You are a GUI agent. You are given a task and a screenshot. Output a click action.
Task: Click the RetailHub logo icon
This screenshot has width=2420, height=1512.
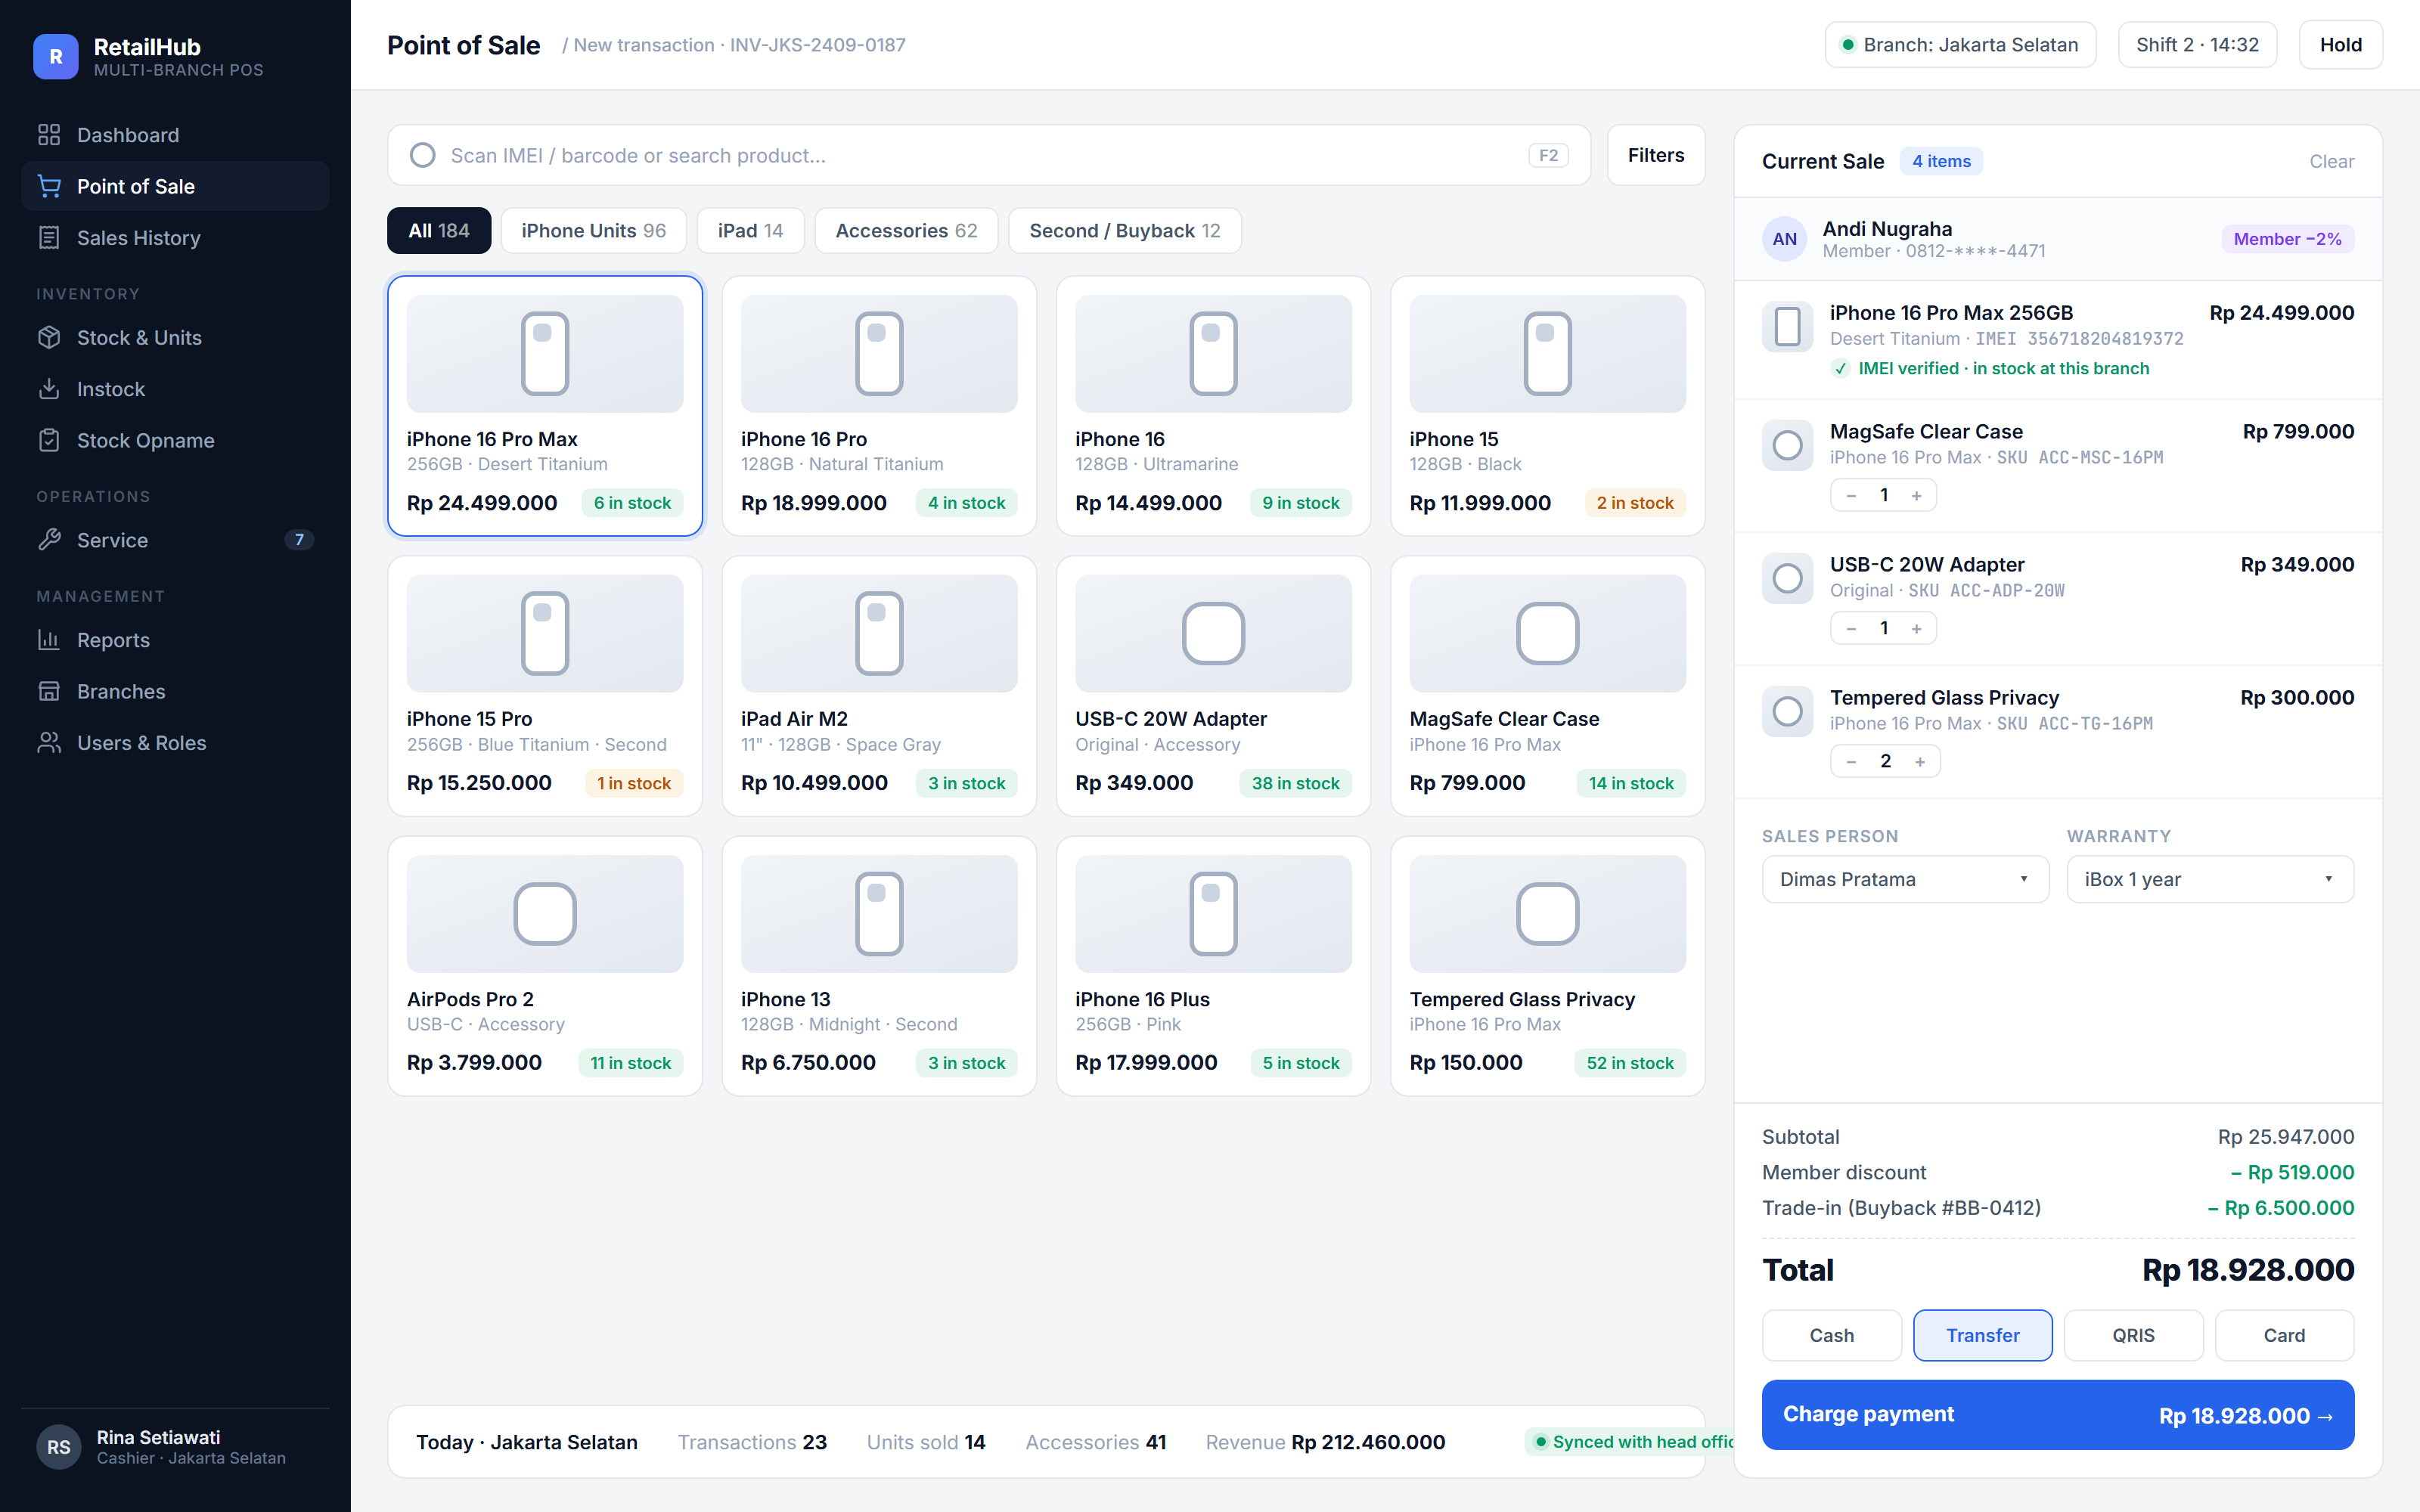click(56, 57)
